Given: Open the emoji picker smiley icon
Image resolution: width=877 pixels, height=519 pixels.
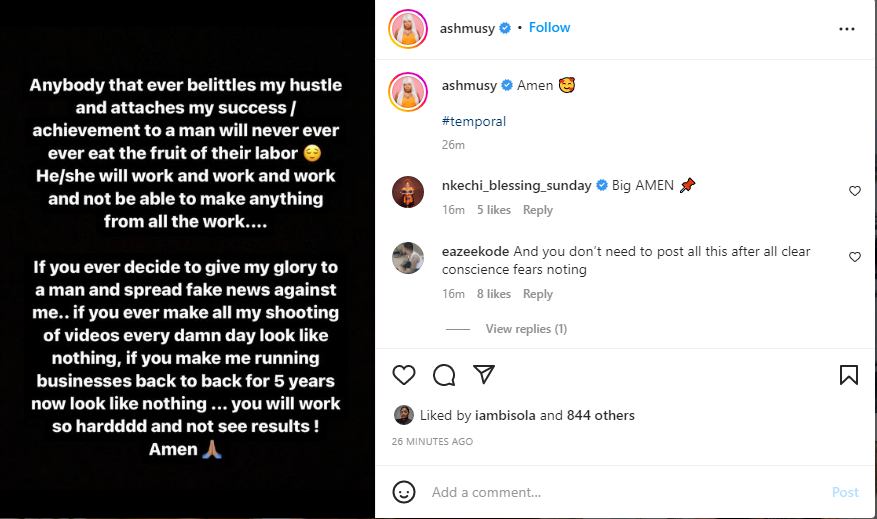Looking at the screenshot, I should [404, 492].
